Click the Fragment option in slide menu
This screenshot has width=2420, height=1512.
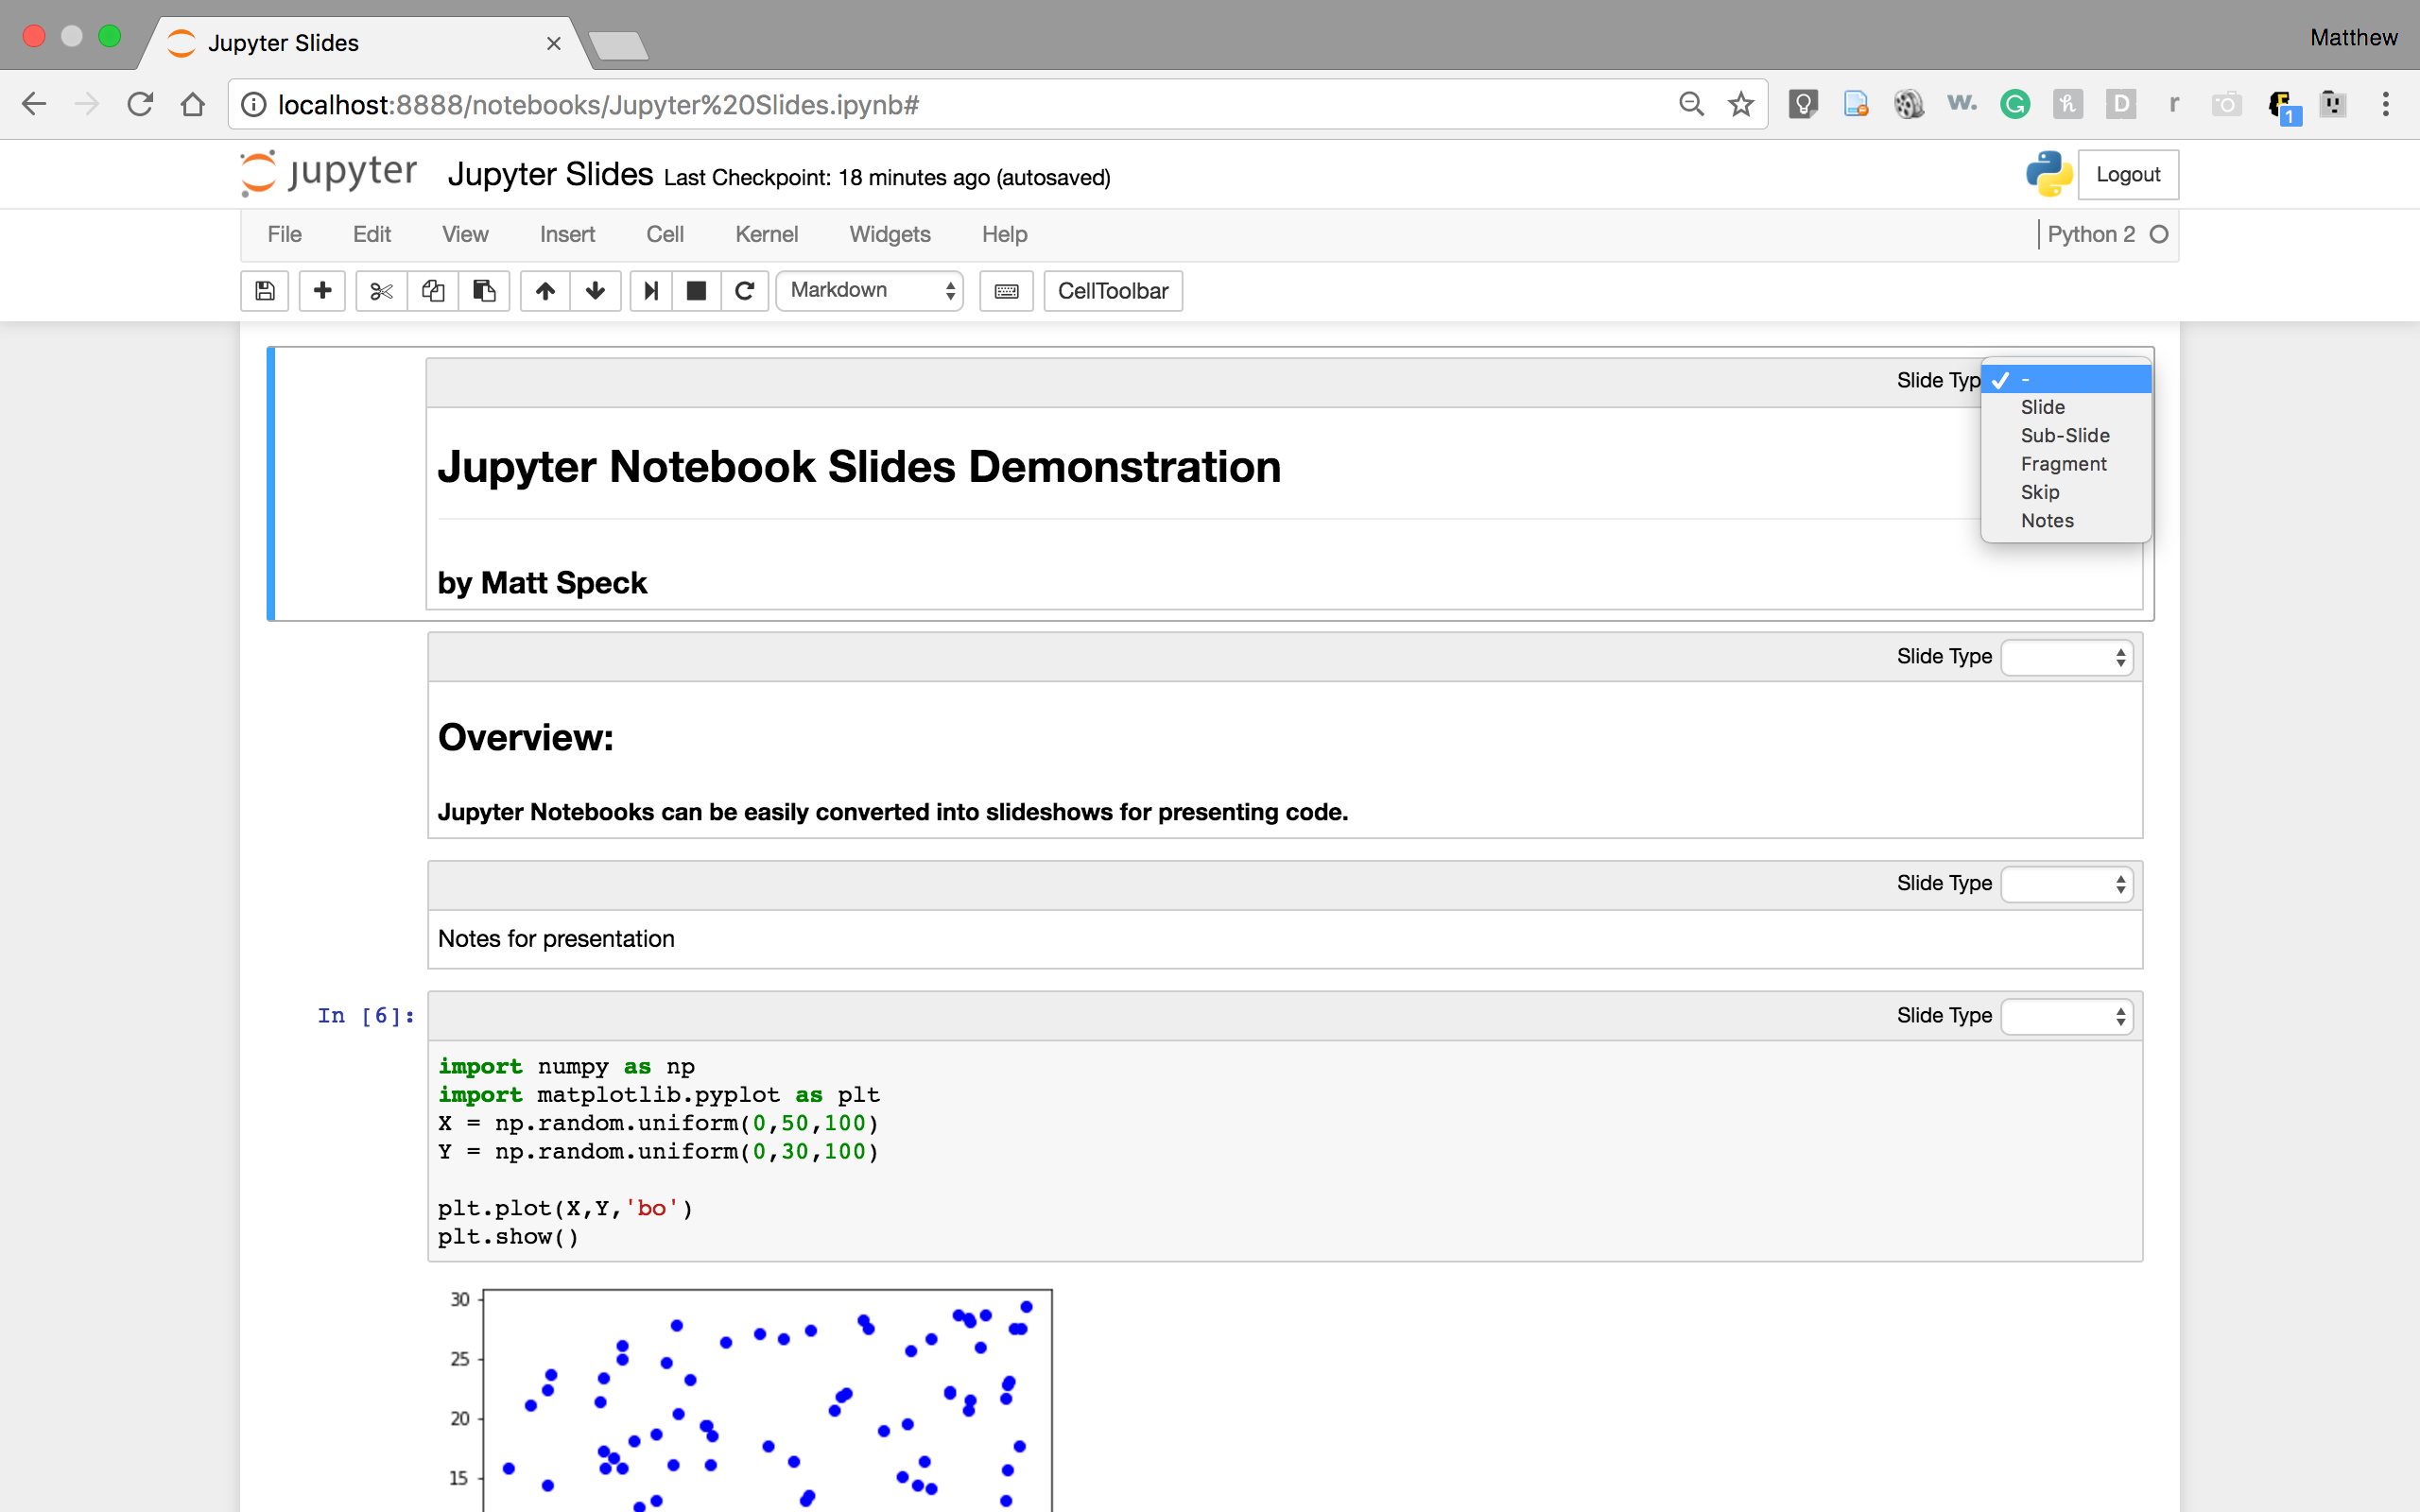click(2065, 463)
